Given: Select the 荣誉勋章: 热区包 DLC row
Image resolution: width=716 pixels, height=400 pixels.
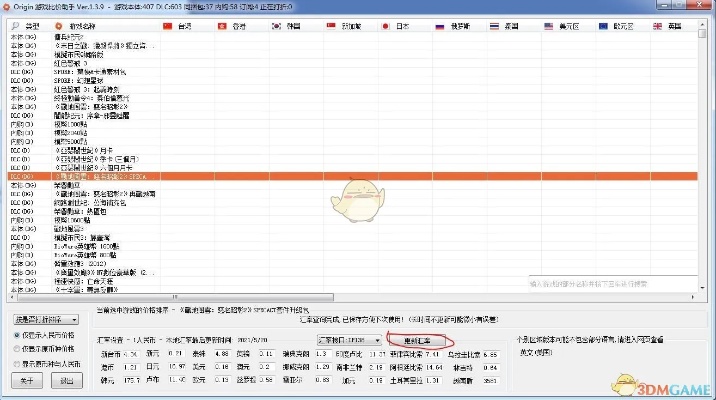Looking at the screenshot, I should point(353,211).
